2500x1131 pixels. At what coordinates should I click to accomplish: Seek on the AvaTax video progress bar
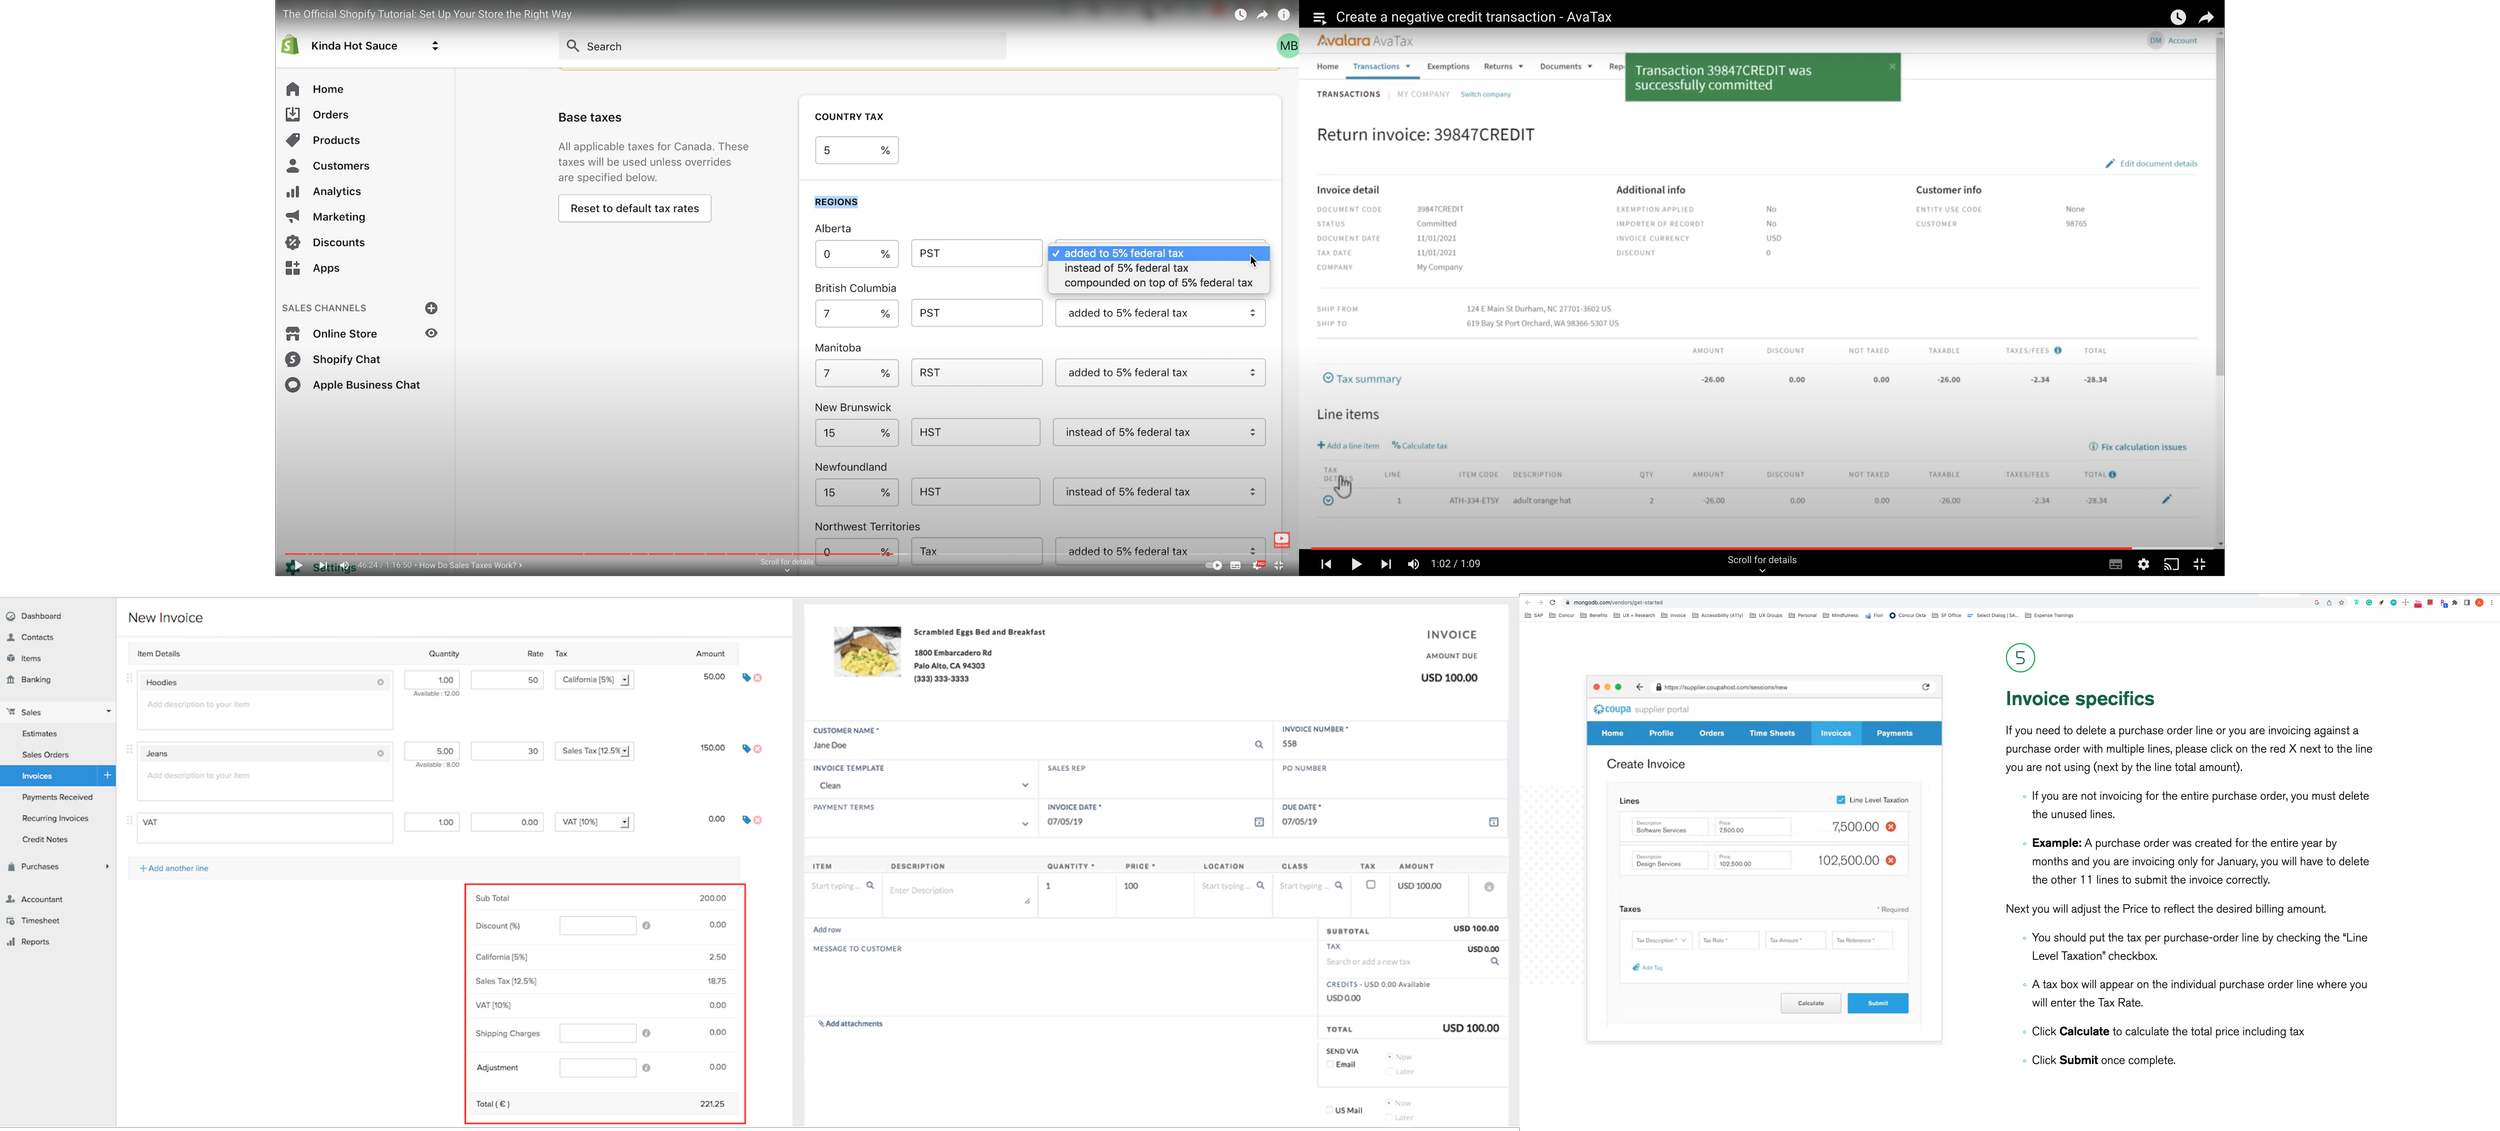point(1761,548)
